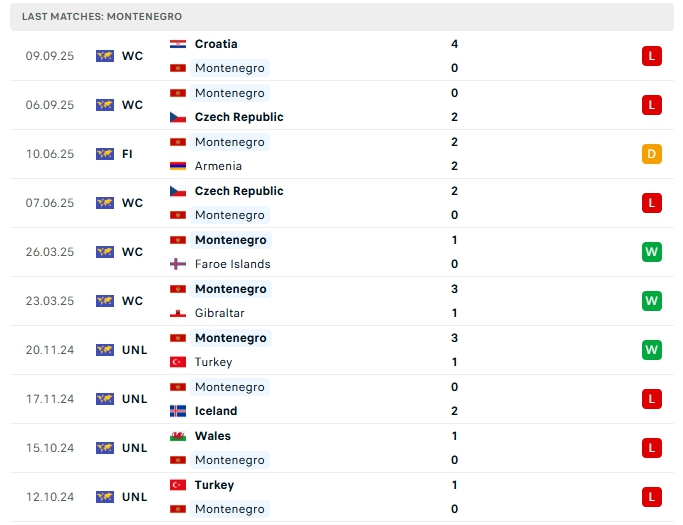This screenshot has height=525, width=683.
Task: Select the 4 score for Croatia
Action: (454, 44)
